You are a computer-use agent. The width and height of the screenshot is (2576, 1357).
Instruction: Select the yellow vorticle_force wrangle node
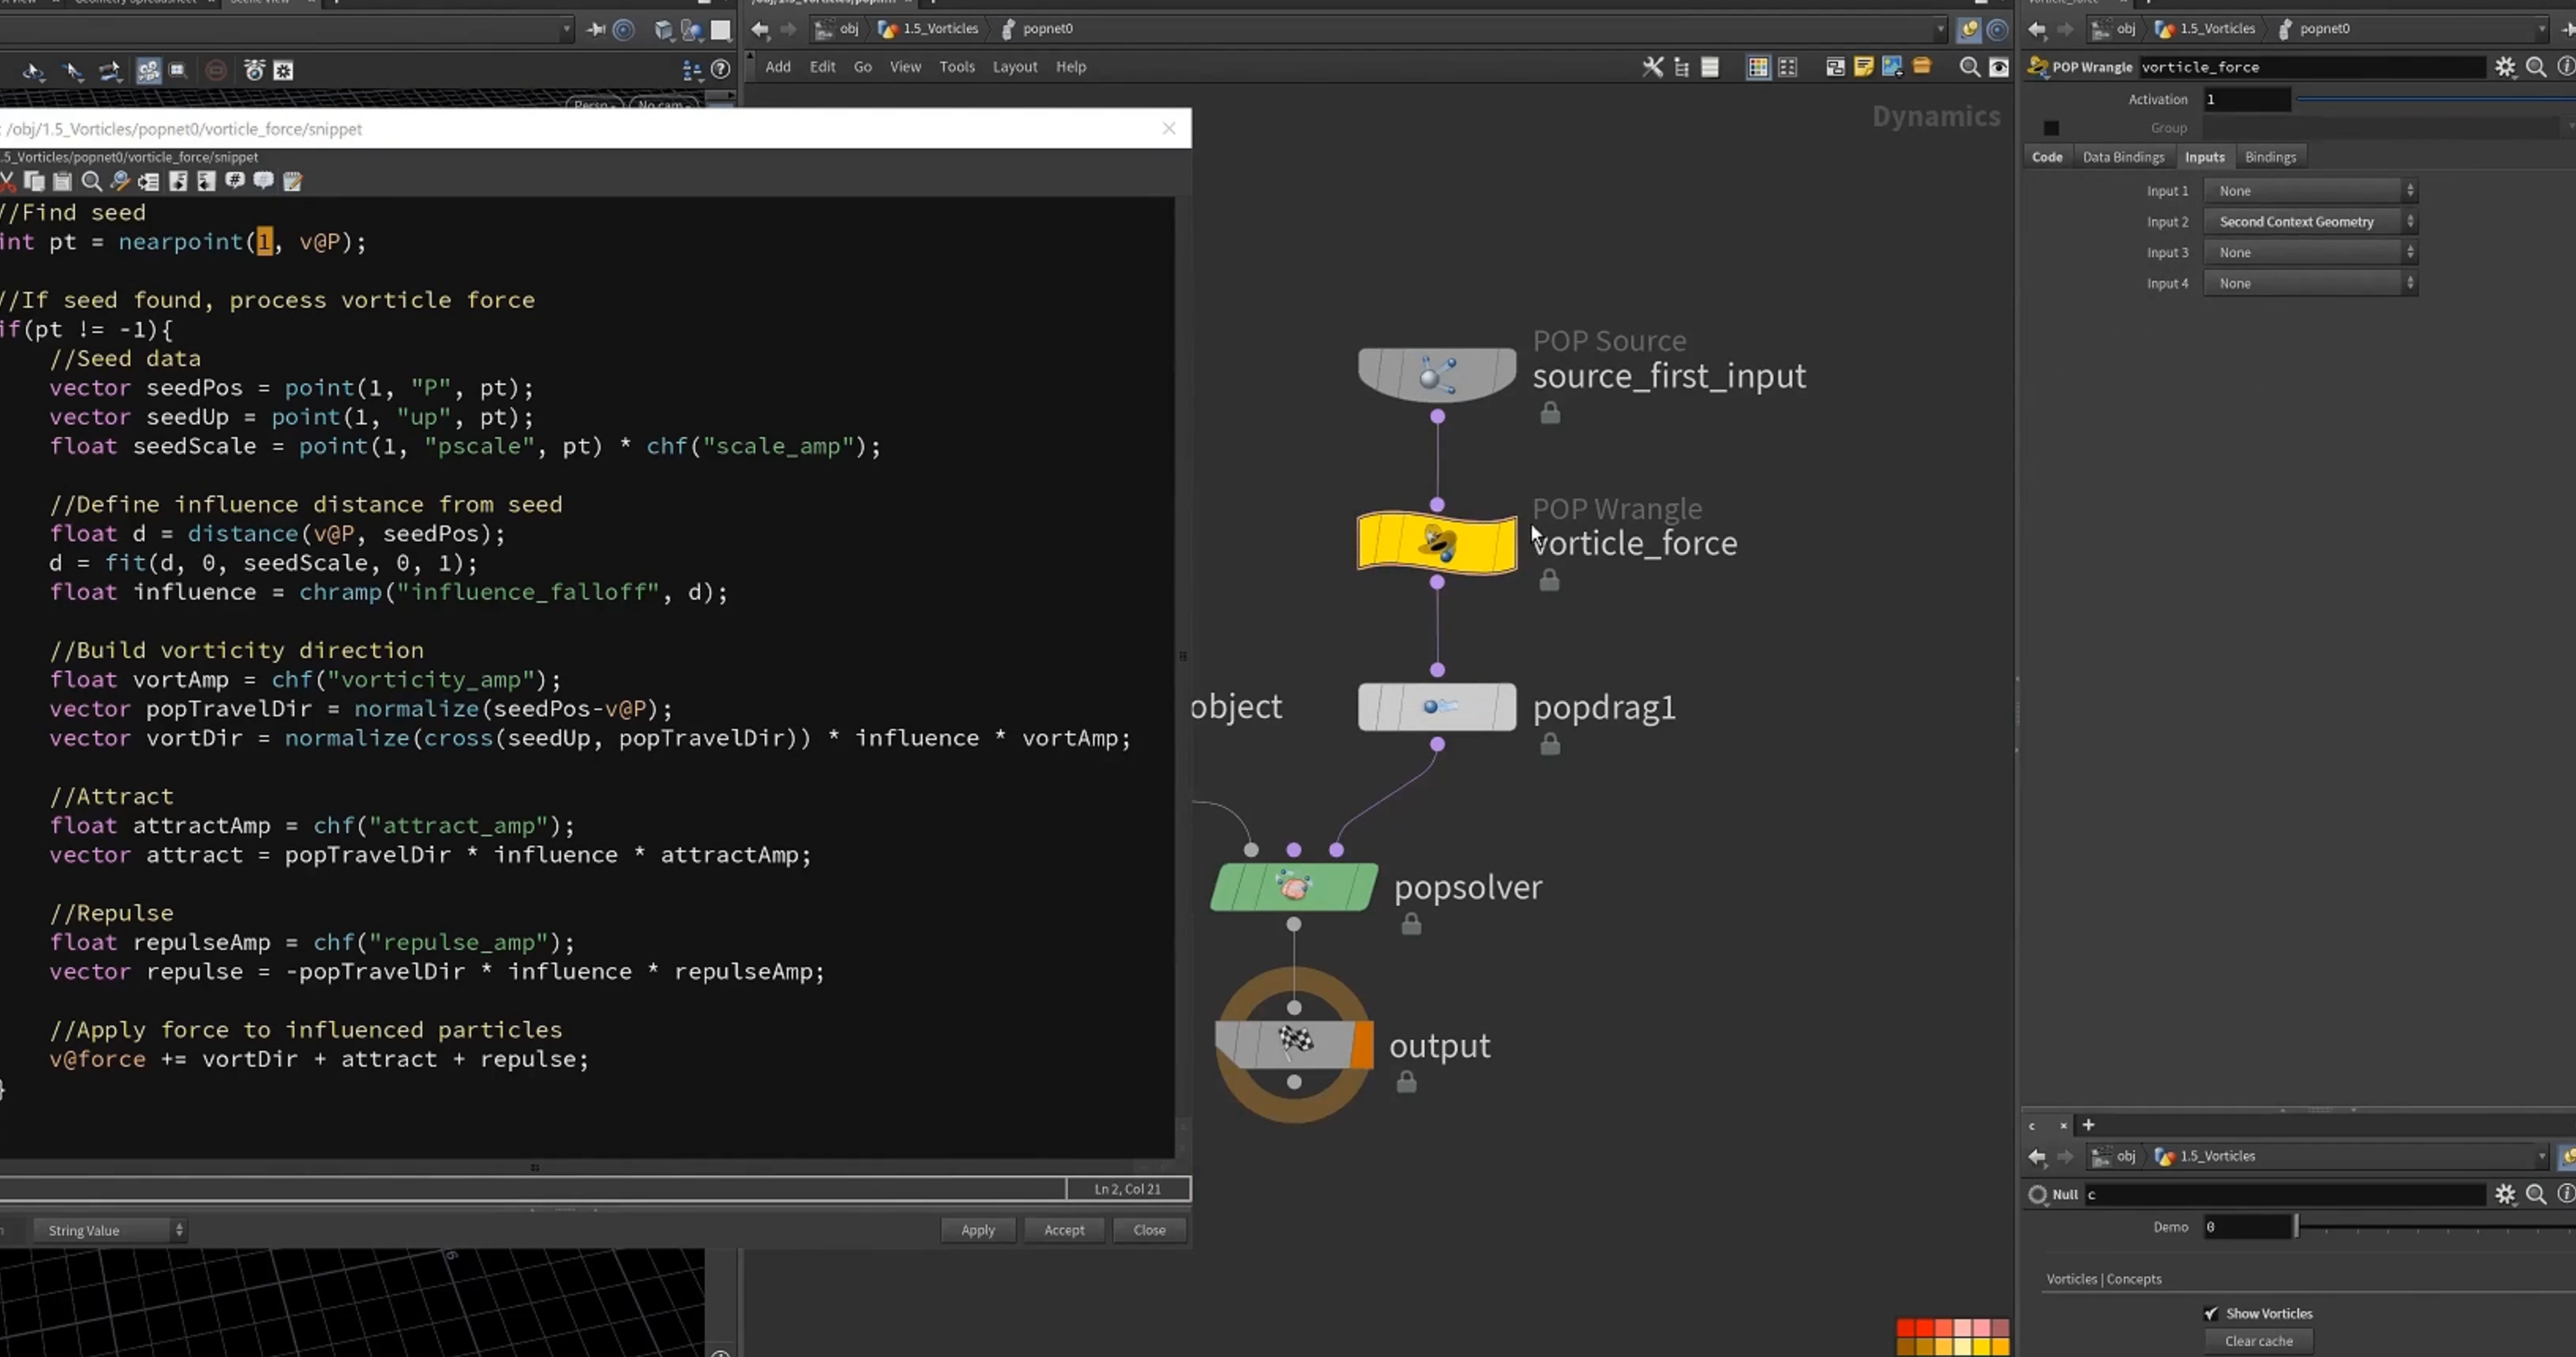coord(1437,543)
